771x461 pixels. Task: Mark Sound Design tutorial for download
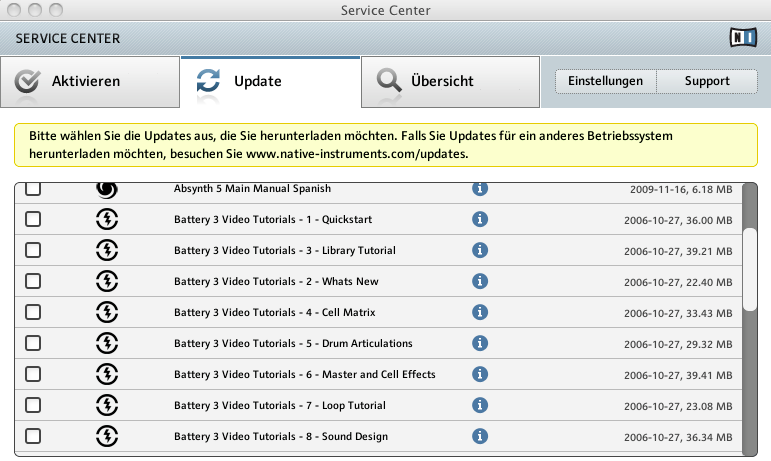click(x=33, y=436)
